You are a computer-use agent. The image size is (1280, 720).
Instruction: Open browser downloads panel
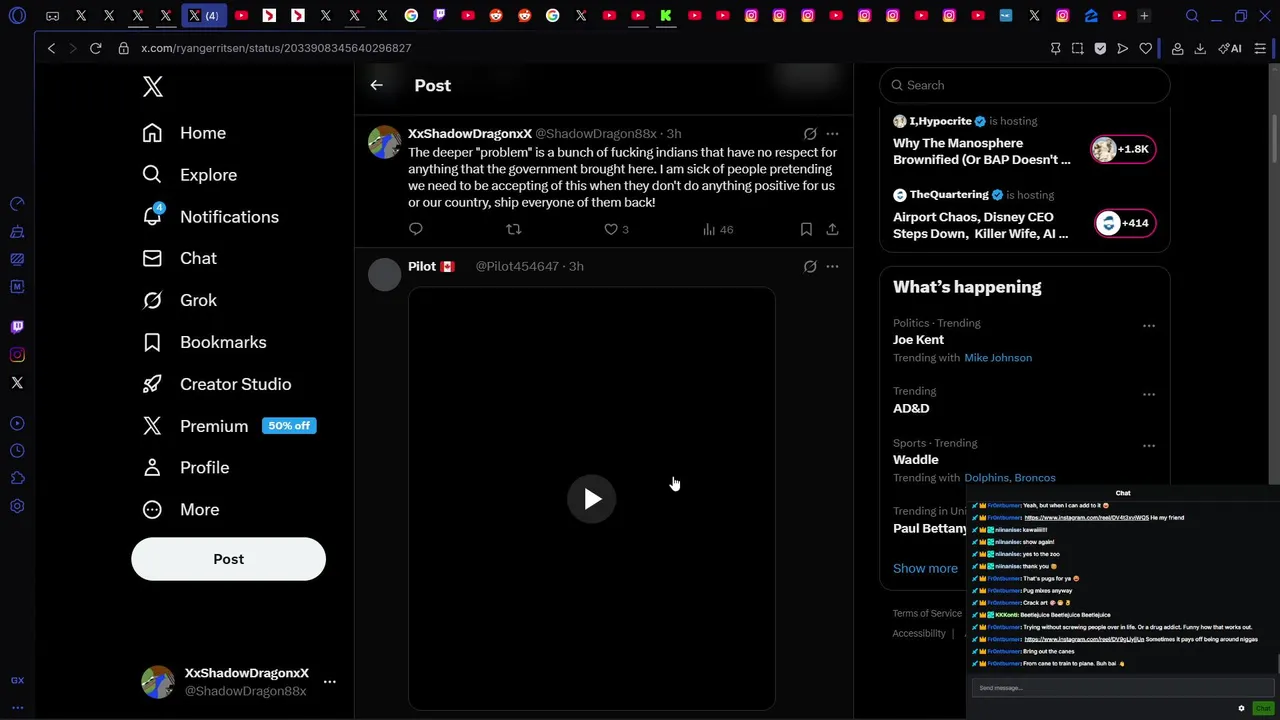1200,48
